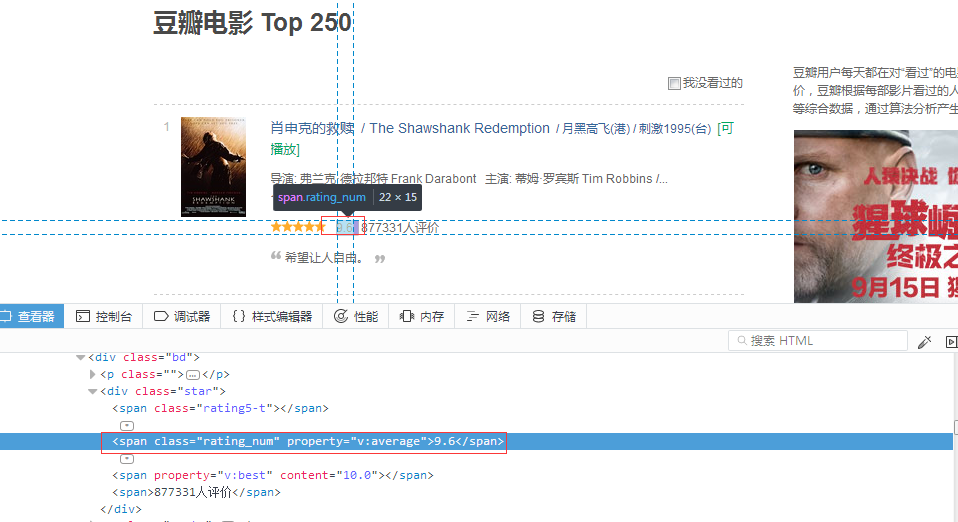Viewport: 958px width, 522px height.
Task: Select the span property="v:best" line
Action: (272, 475)
